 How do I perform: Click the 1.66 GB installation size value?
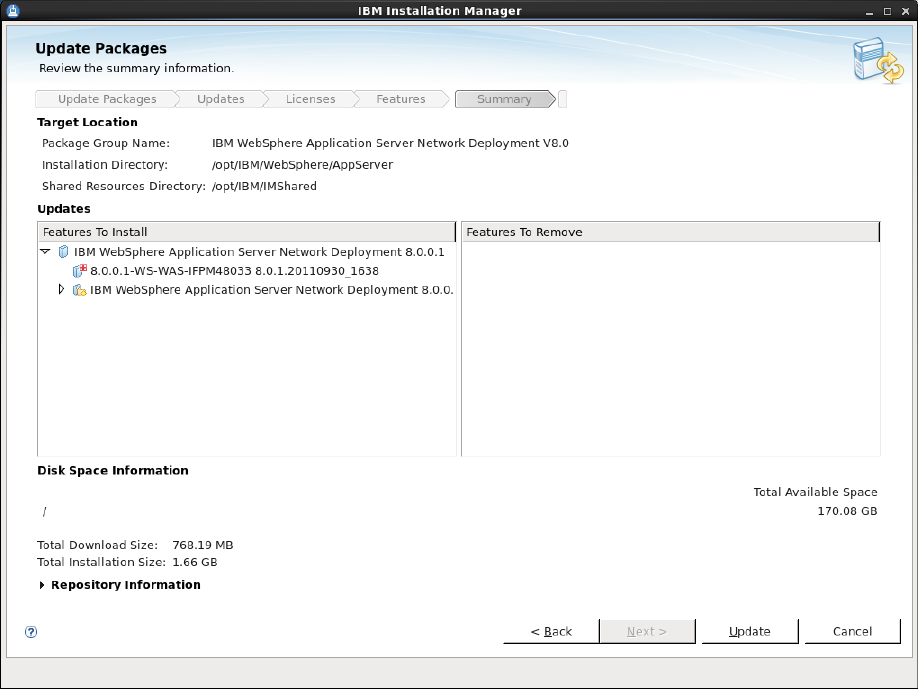(194, 562)
